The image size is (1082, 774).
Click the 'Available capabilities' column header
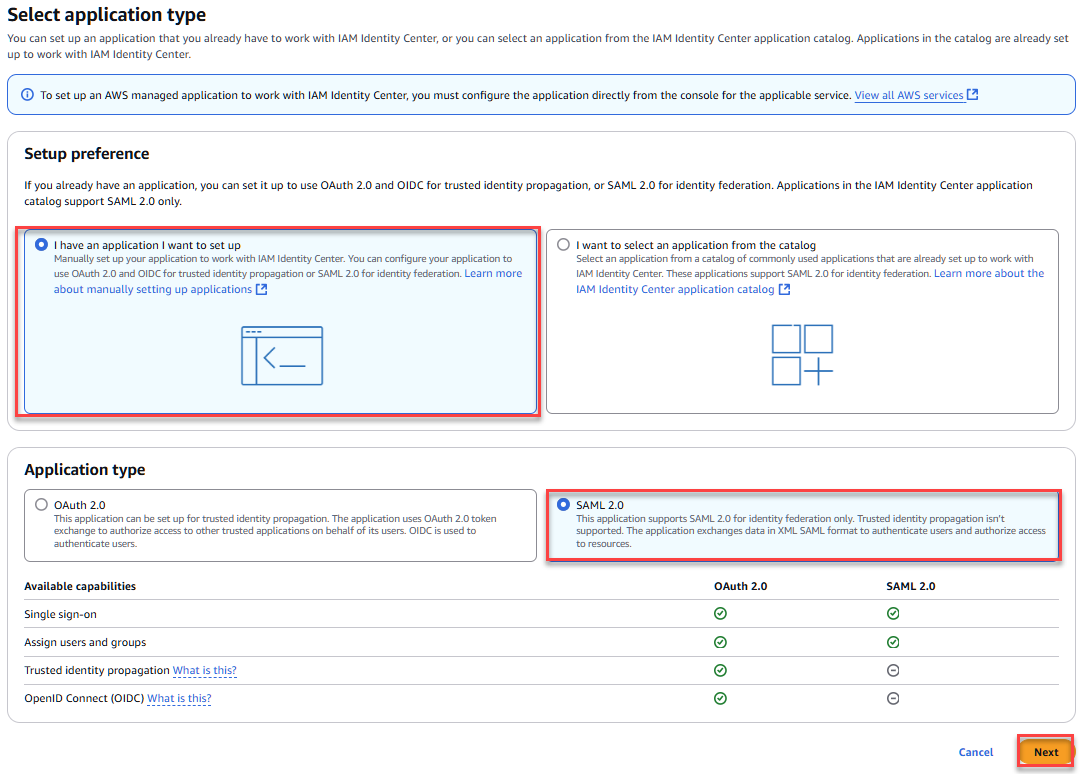(80, 586)
